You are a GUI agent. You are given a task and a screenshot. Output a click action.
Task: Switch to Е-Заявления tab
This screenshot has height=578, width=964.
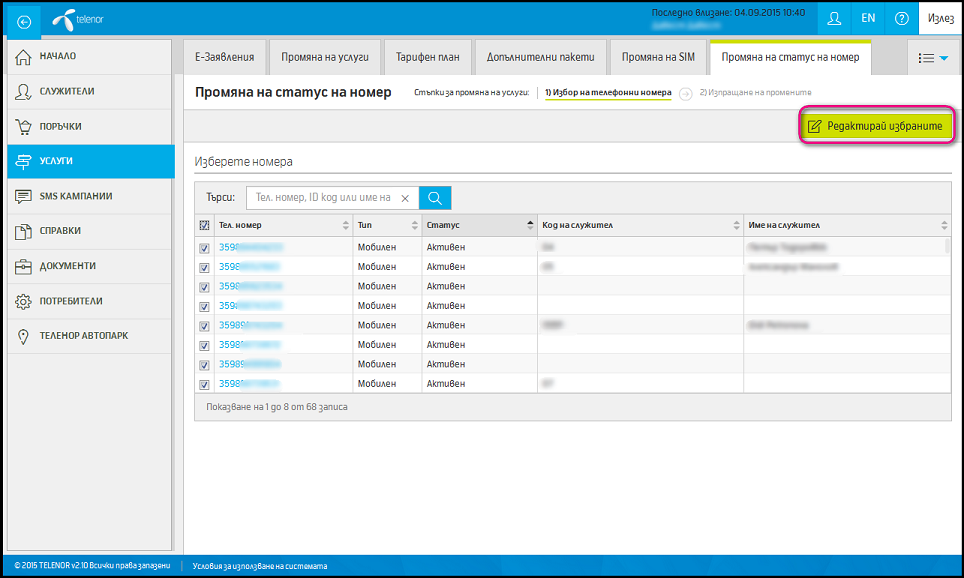point(224,57)
